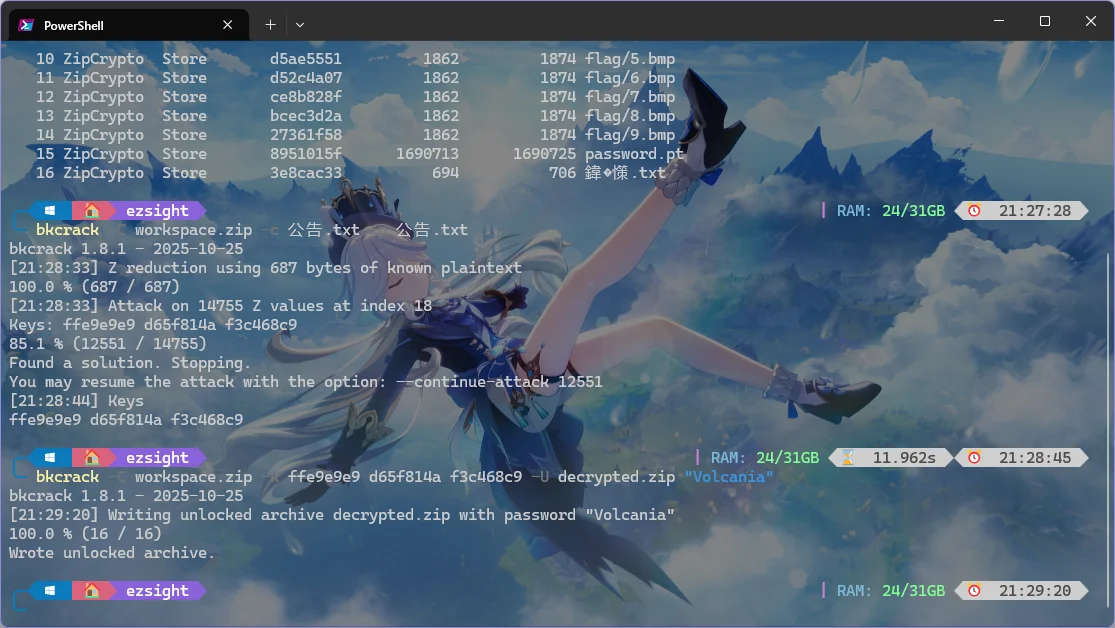Click the PowerShell icon in the tab
This screenshot has width=1115, height=628.
coord(27,25)
